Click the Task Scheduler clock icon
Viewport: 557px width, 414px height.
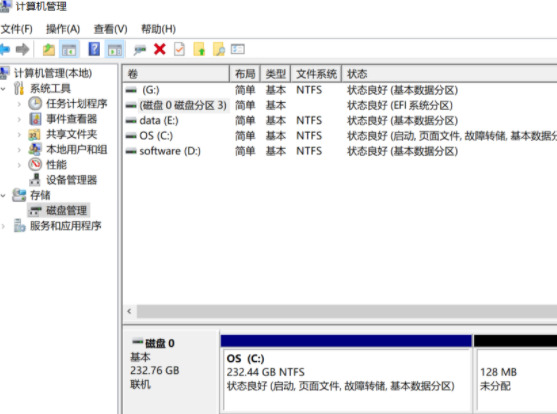[35, 103]
